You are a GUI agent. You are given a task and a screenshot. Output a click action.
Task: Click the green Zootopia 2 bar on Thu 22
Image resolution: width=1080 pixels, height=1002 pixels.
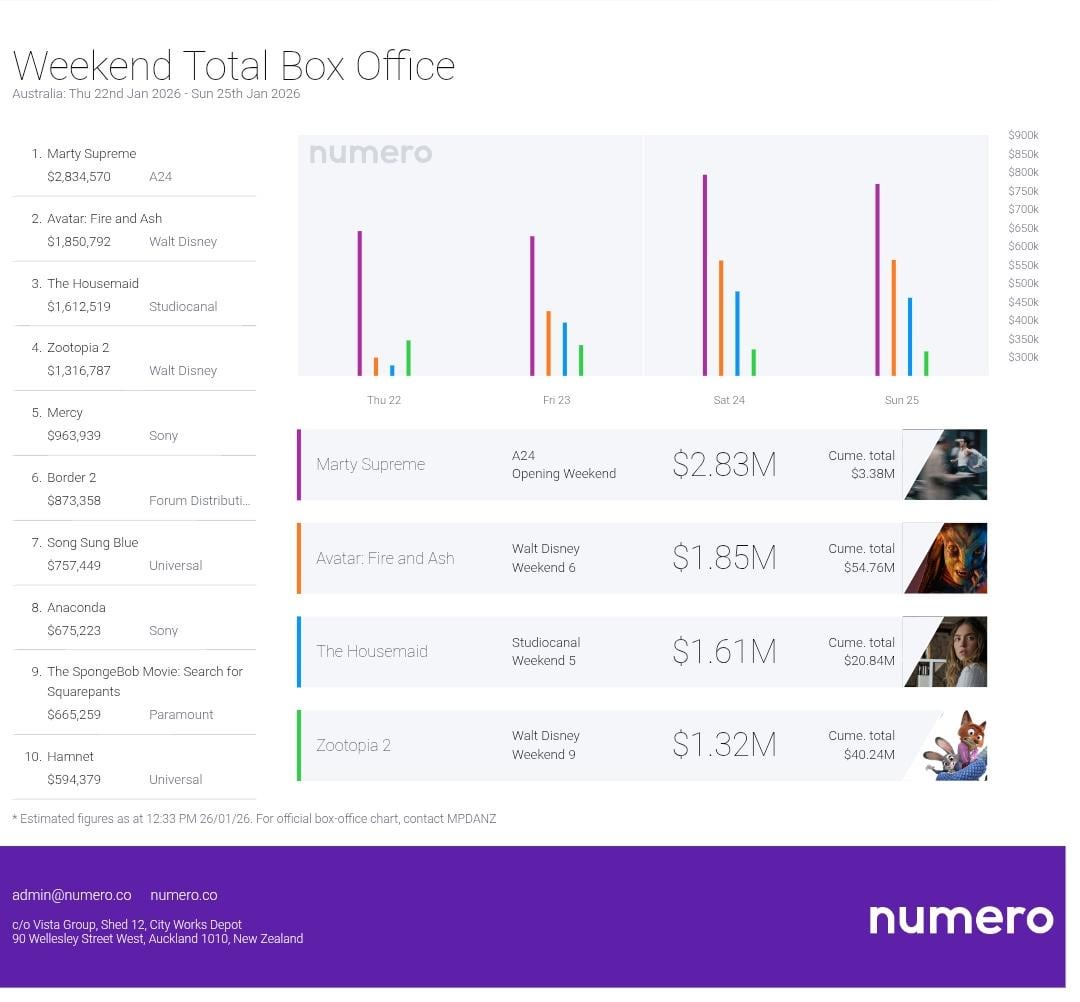(x=408, y=358)
